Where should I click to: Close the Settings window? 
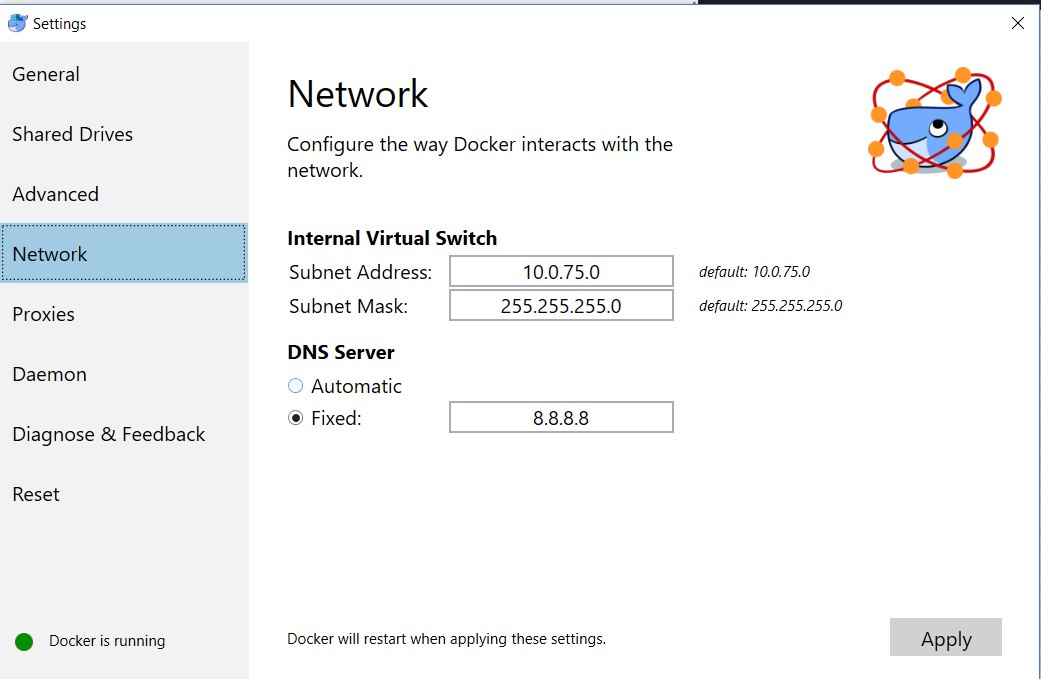[x=1017, y=23]
